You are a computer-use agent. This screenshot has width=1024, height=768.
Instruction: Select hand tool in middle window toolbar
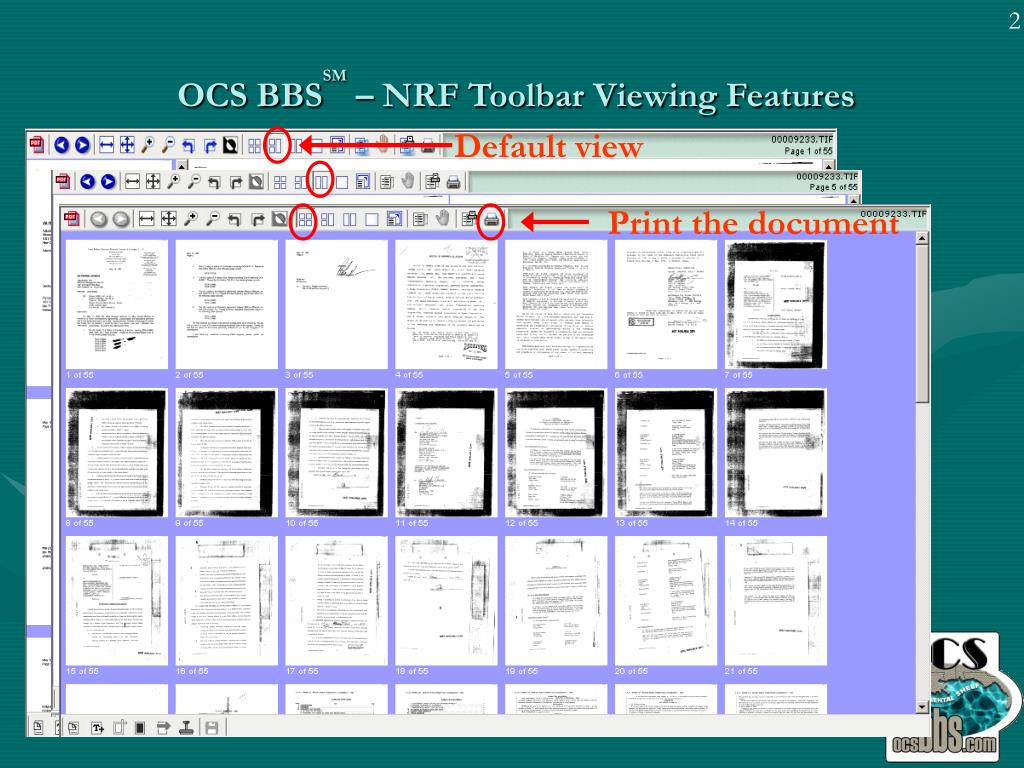click(408, 182)
